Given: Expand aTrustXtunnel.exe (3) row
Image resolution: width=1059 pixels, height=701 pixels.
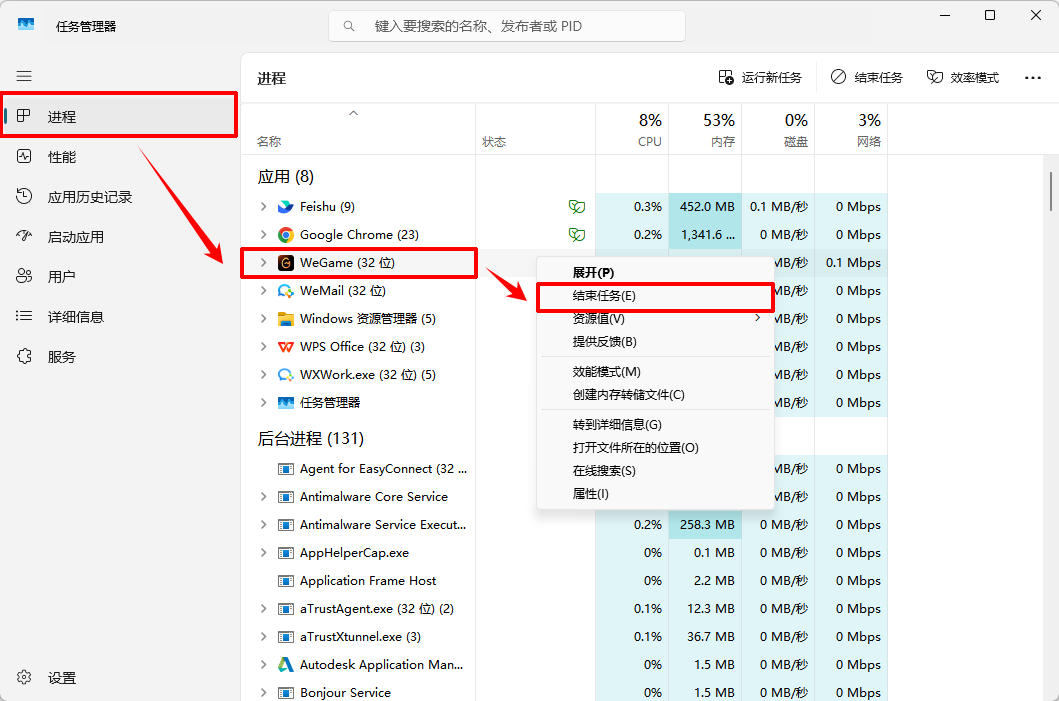Looking at the screenshot, I should tap(263, 637).
